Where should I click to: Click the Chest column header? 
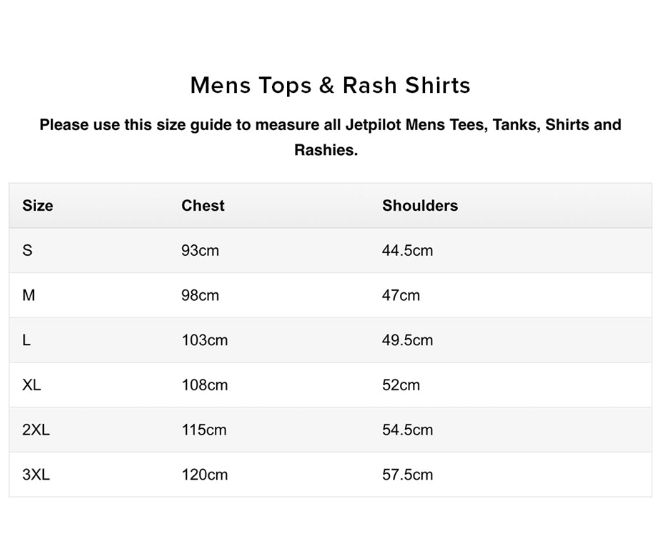tap(203, 205)
